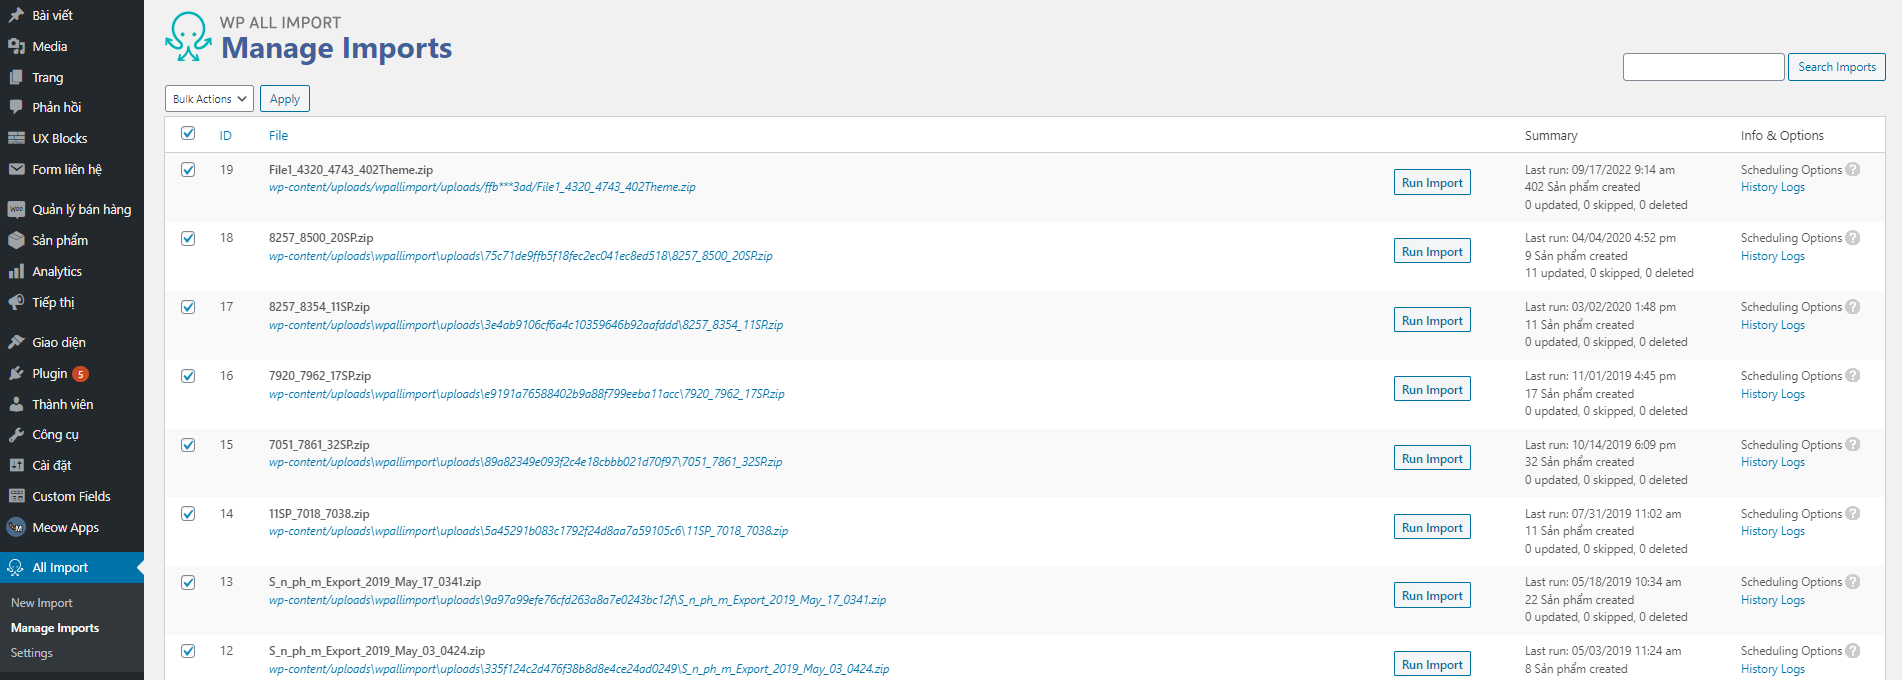Uncheck the checkbox for import ID 18
The width and height of the screenshot is (1902, 680).
pos(188,238)
